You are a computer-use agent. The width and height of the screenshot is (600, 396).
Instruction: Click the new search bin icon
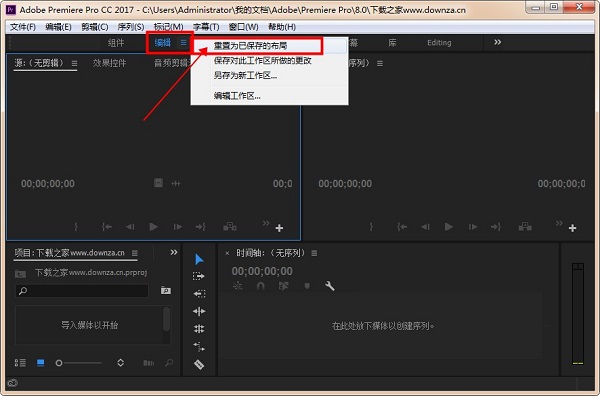[166, 290]
